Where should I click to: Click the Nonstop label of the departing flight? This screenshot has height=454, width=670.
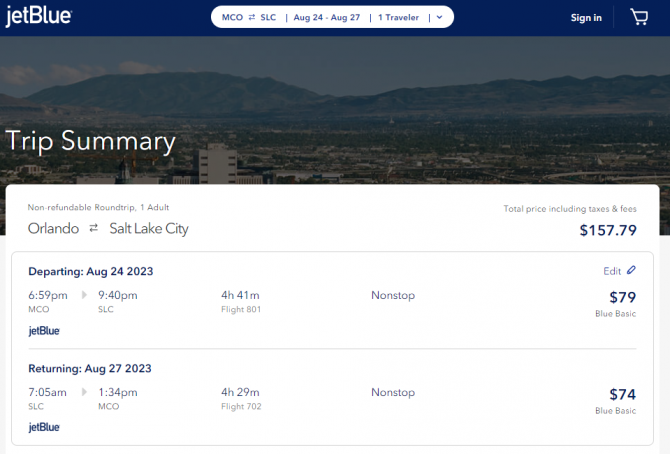(393, 295)
